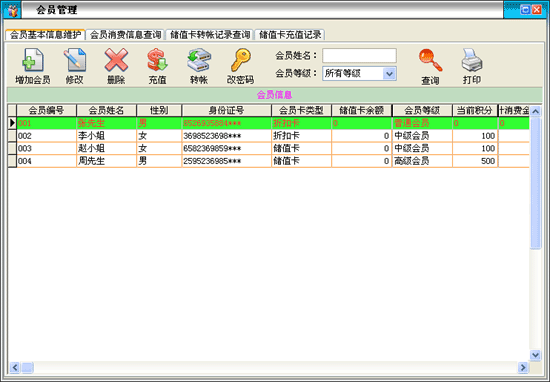Click the 查询 magnifier search icon
The image size is (550, 382).
tap(430, 60)
